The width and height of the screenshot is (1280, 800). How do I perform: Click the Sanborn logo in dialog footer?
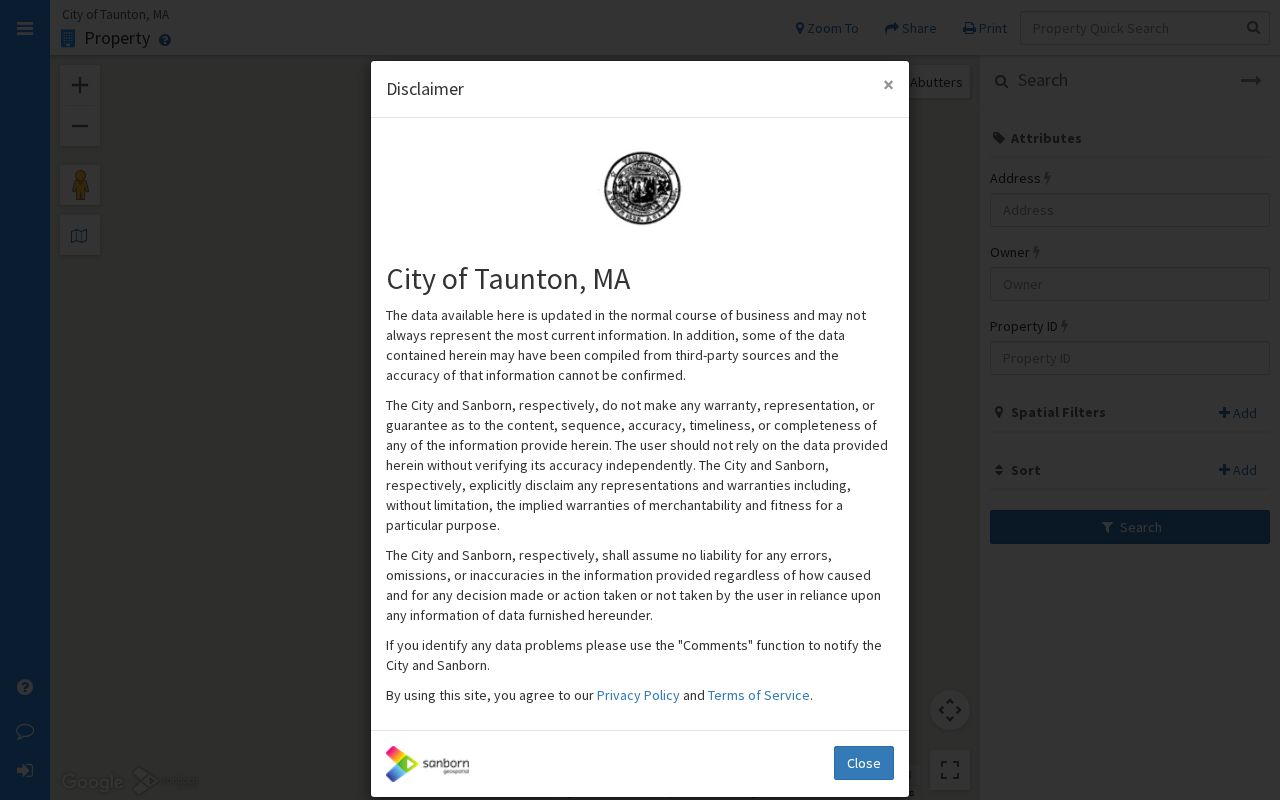tap(428, 764)
